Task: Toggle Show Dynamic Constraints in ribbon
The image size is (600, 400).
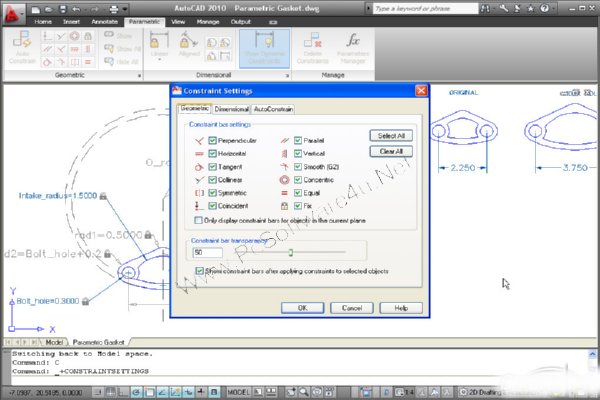Action: 264,48
